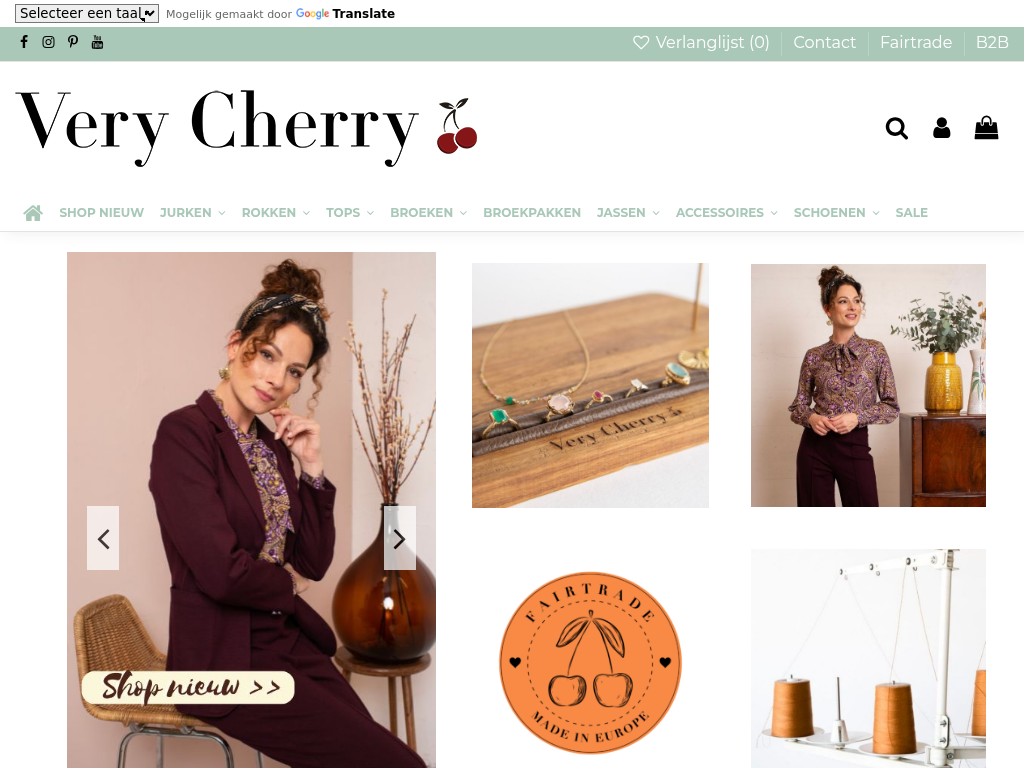
Task: Show the next slide in the carousel
Action: tap(400, 538)
